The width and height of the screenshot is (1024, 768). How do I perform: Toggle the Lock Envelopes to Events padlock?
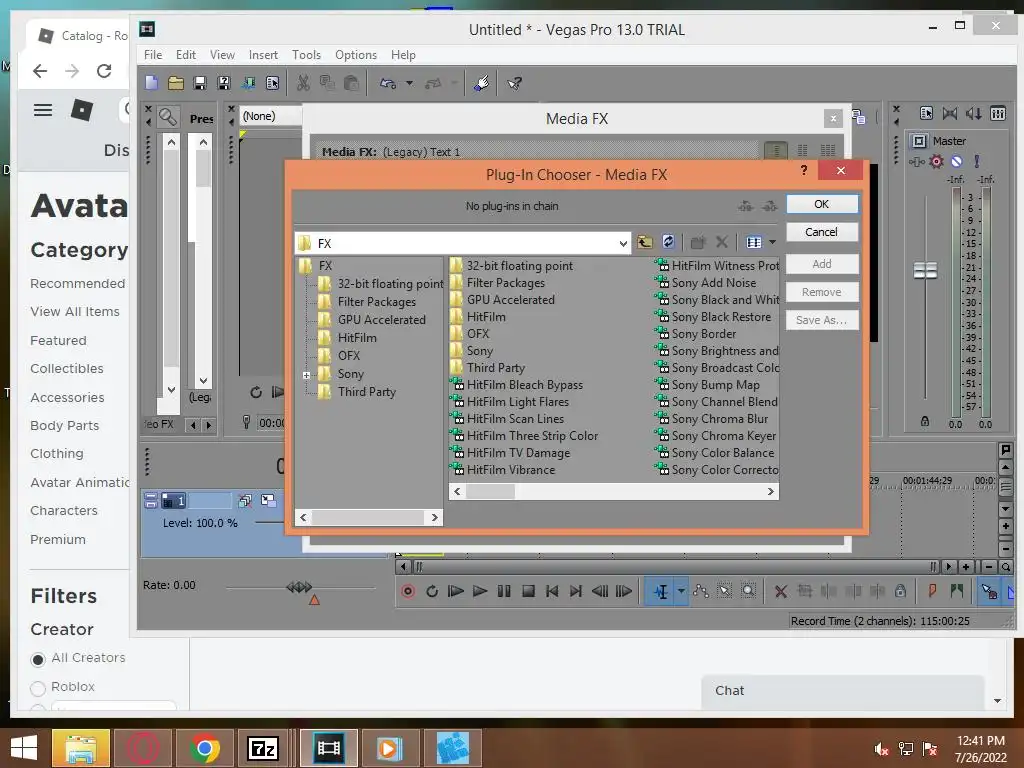(x=901, y=592)
